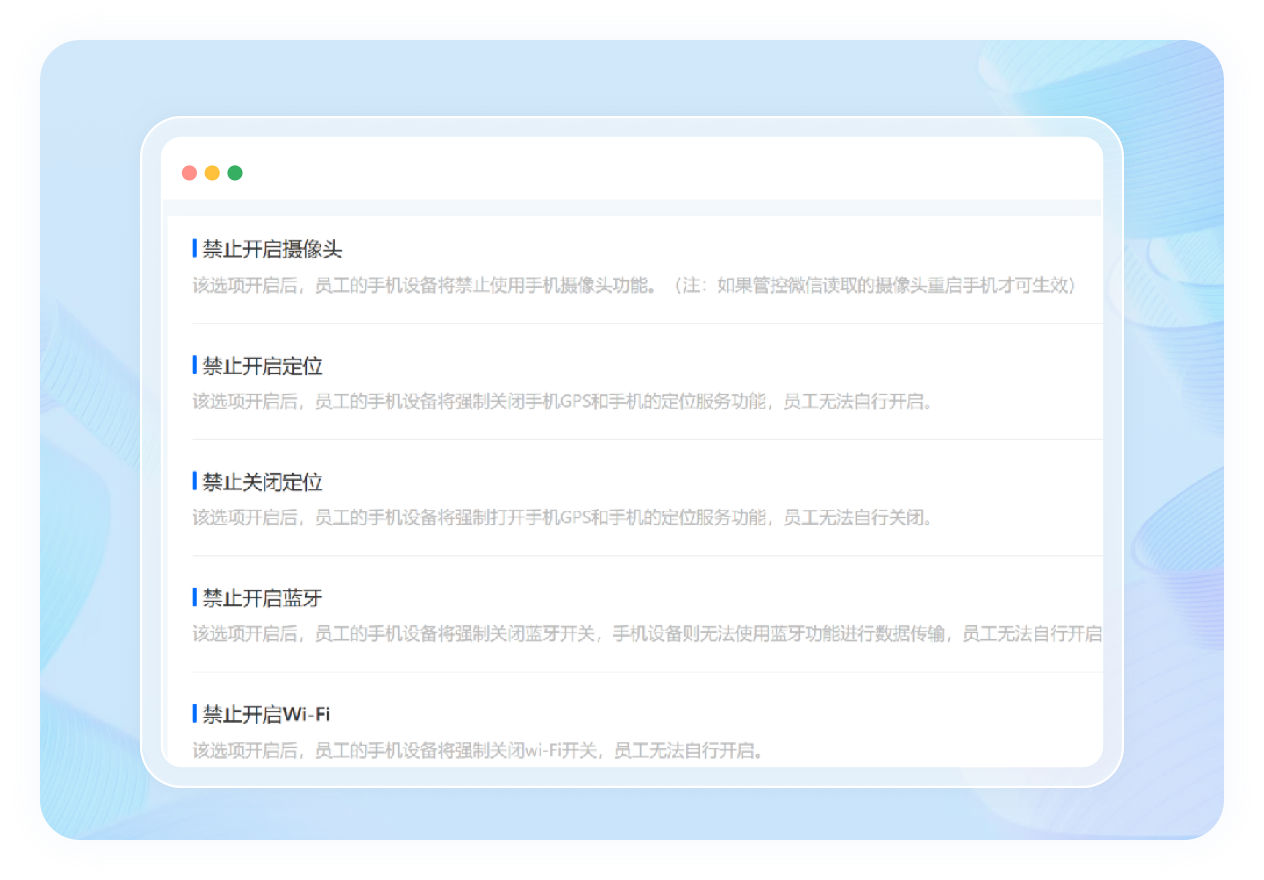Click the blue bar beside 禁止开启Wi-Fi
Screen dimensions: 1264x880
[x=194, y=713]
